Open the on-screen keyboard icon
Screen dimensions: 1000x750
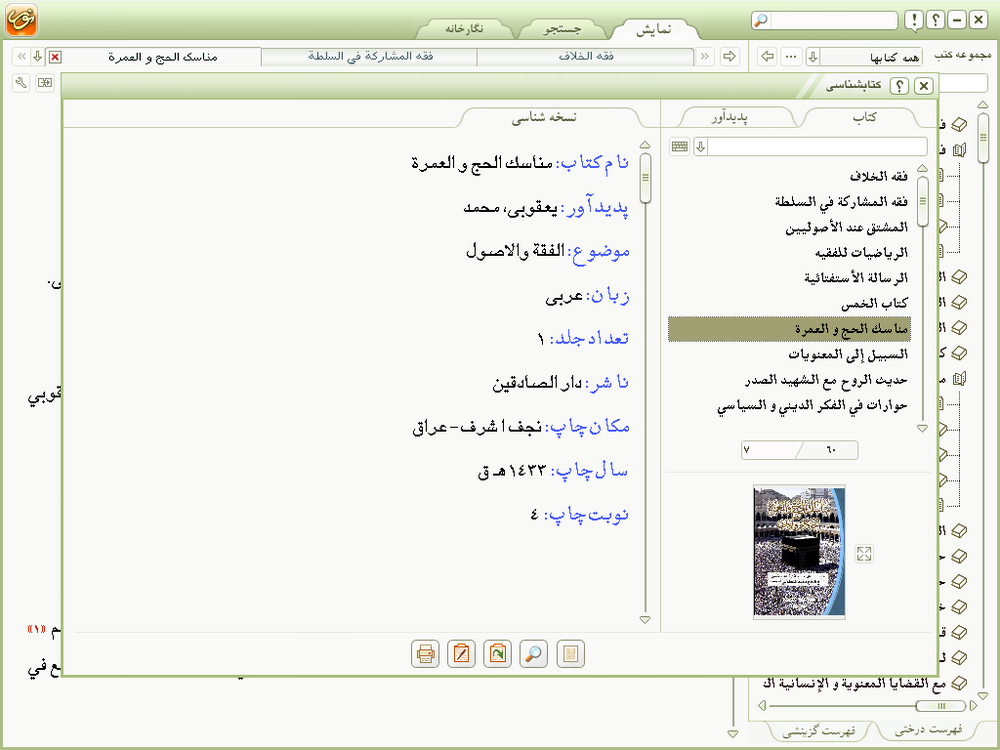[x=680, y=147]
